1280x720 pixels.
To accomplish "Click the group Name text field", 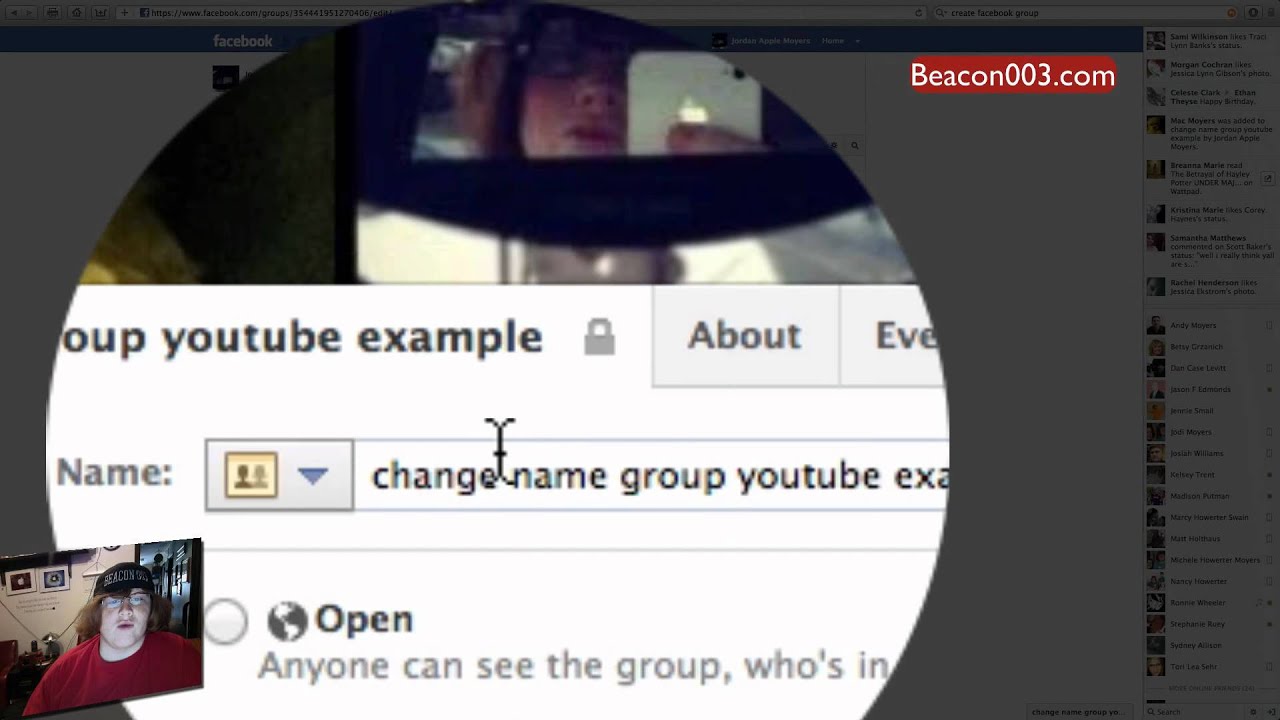I will [650, 475].
